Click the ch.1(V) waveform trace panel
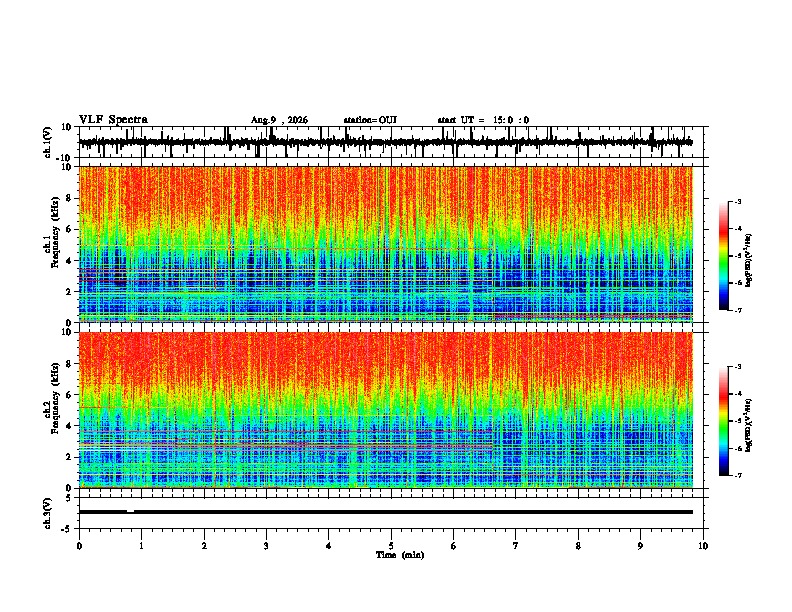Viewport: 792px width, 612px height. [x=393, y=142]
